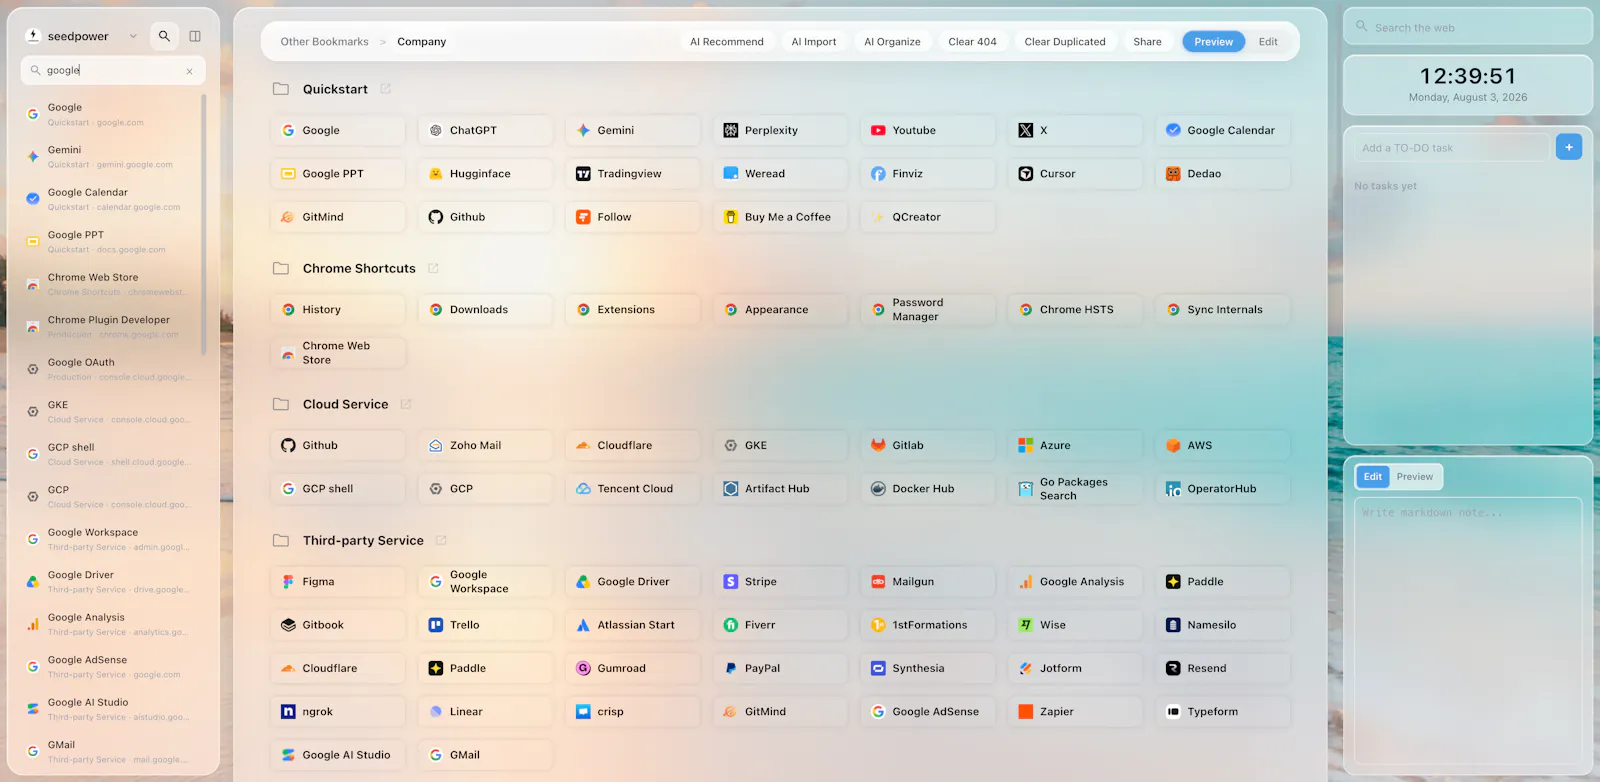Click the PayPal logo icon
The width and height of the screenshot is (1600, 782).
pyautogui.click(x=731, y=668)
